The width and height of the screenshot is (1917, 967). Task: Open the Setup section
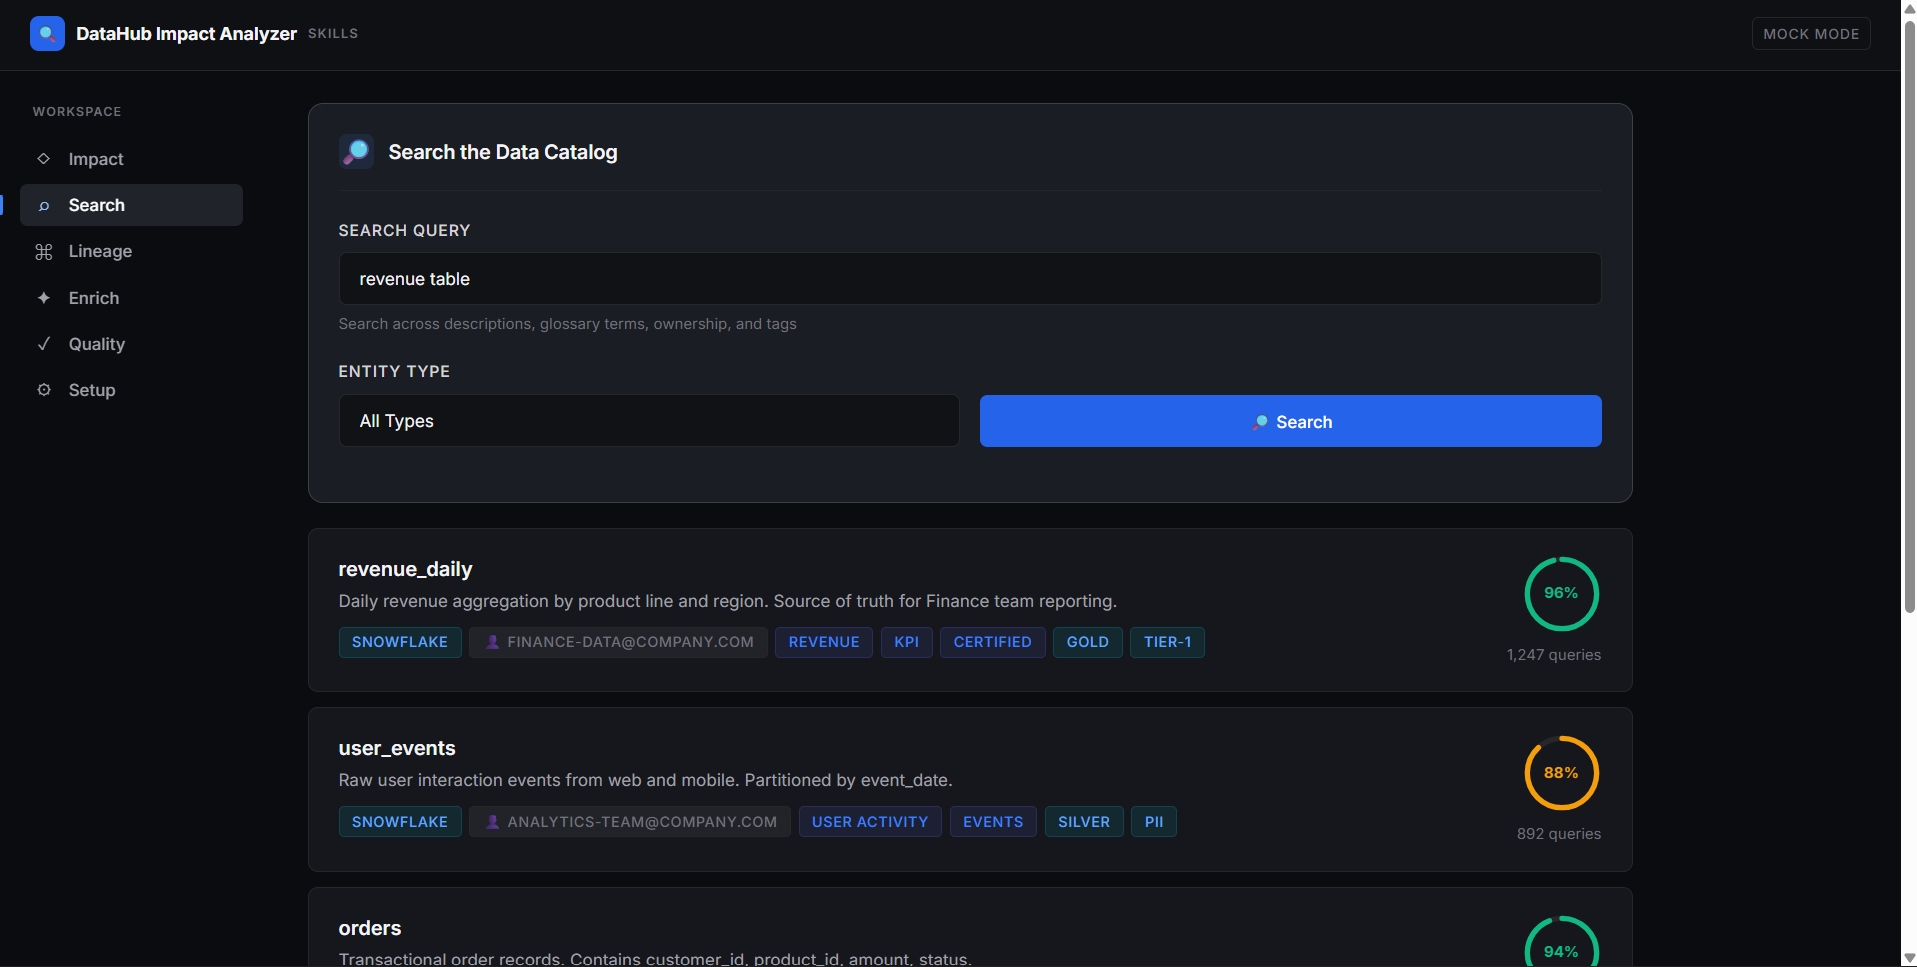tap(131, 390)
